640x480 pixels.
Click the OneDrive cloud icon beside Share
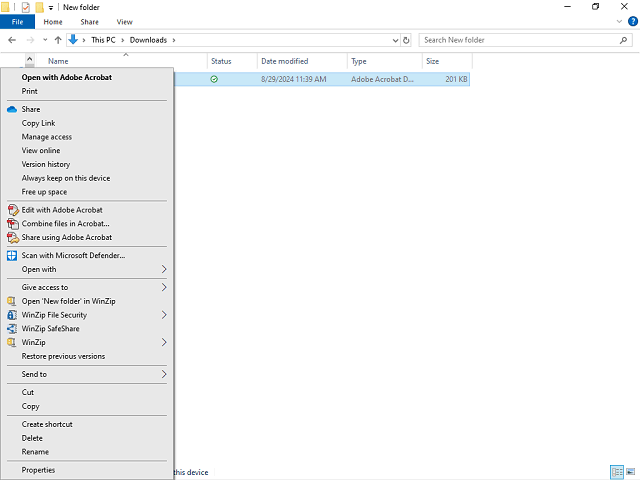click(x=12, y=109)
